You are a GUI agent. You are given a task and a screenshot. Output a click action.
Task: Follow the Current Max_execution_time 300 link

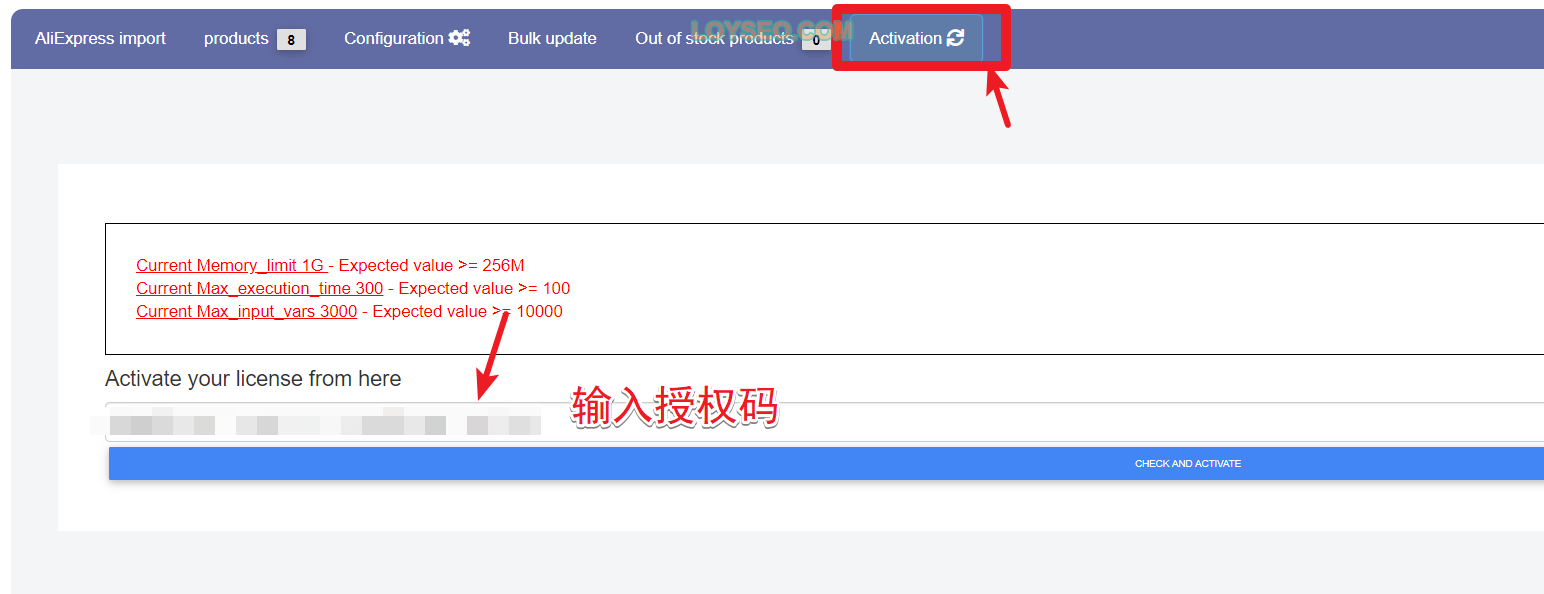259,288
